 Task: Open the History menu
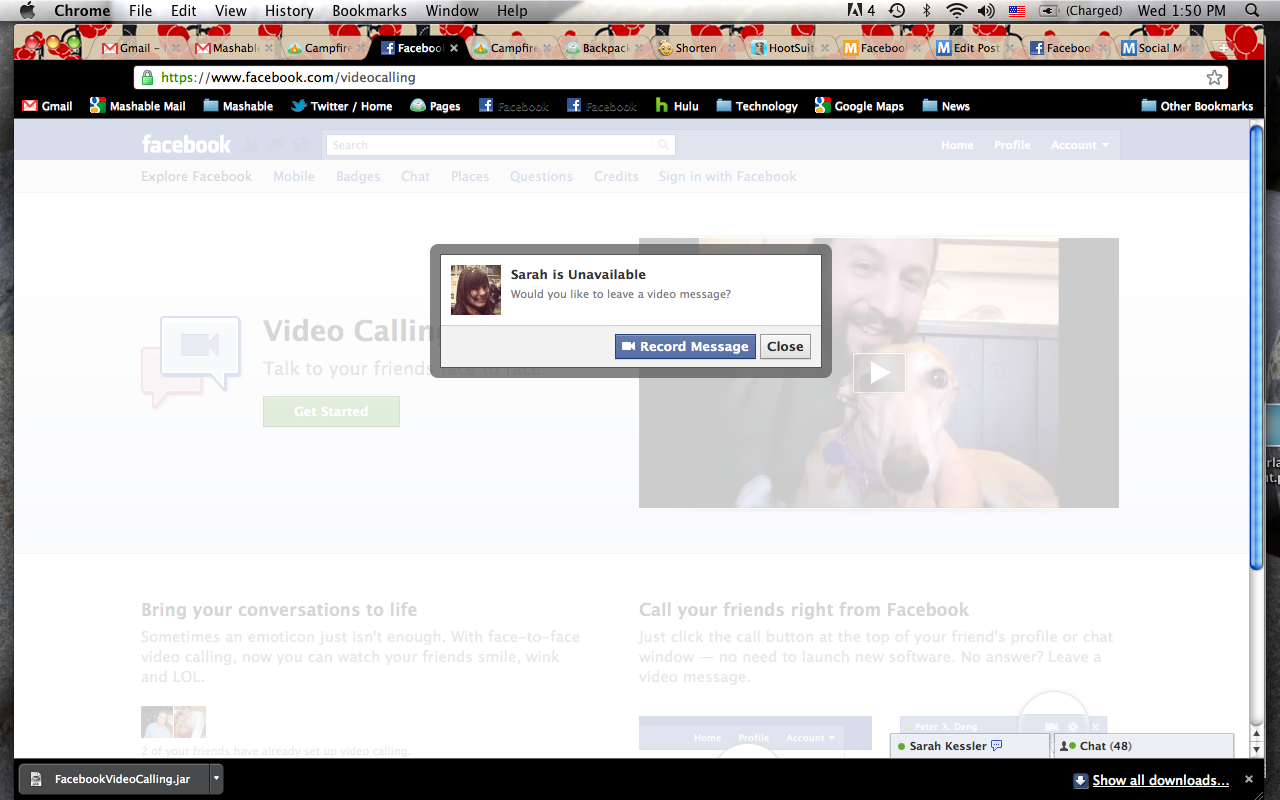click(289, 11)
